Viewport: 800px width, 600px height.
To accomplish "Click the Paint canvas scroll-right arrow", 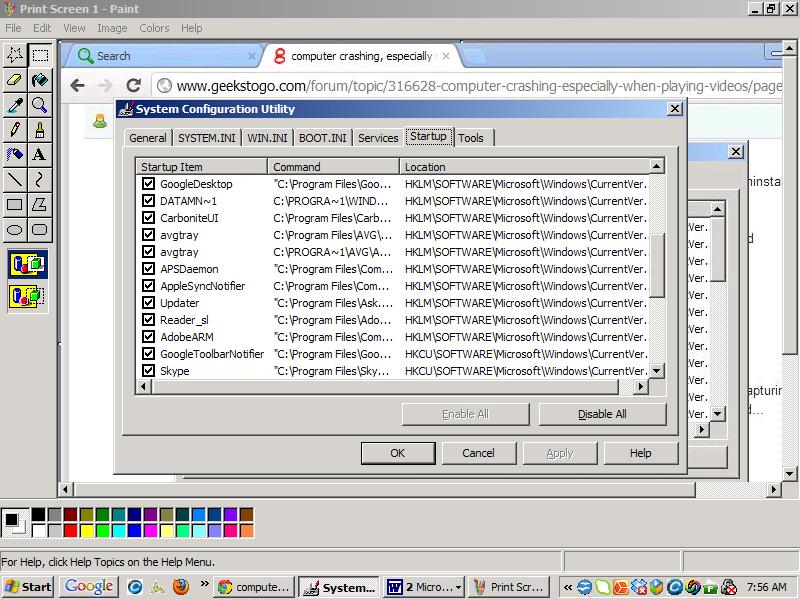I will click(774, 490).
